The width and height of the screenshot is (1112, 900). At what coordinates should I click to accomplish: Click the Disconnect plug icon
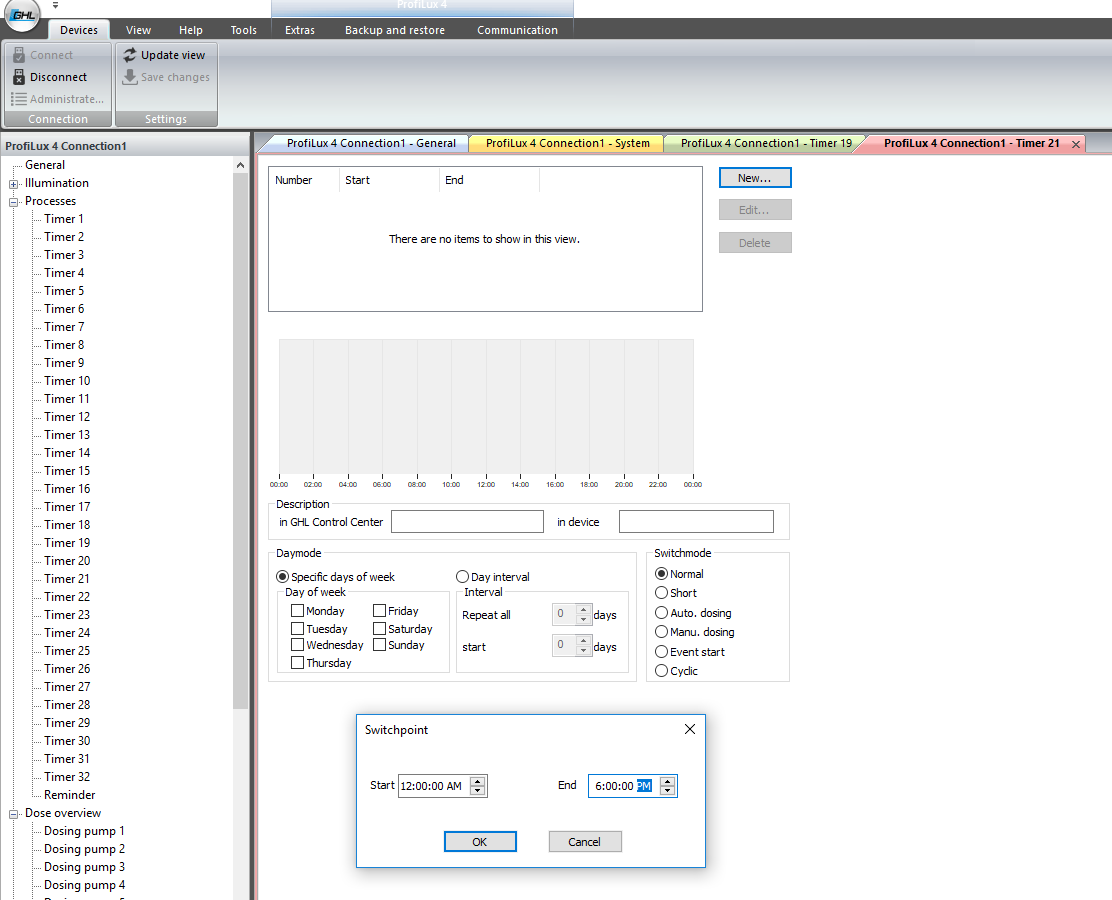(19, 77)
